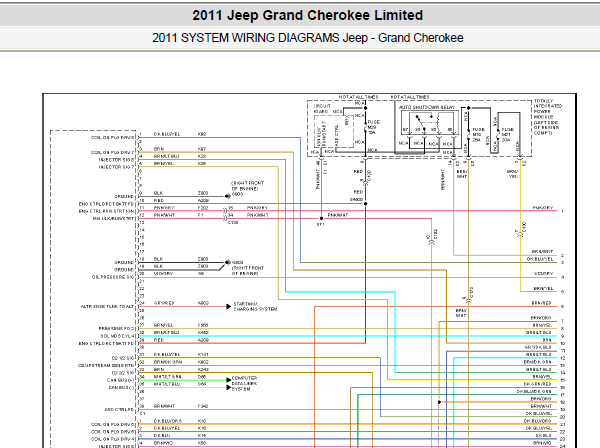Click the 'ALTR ENSE' pin label
Image resolution: width=600 pixels, height=448 pixels.
(108, 306)
